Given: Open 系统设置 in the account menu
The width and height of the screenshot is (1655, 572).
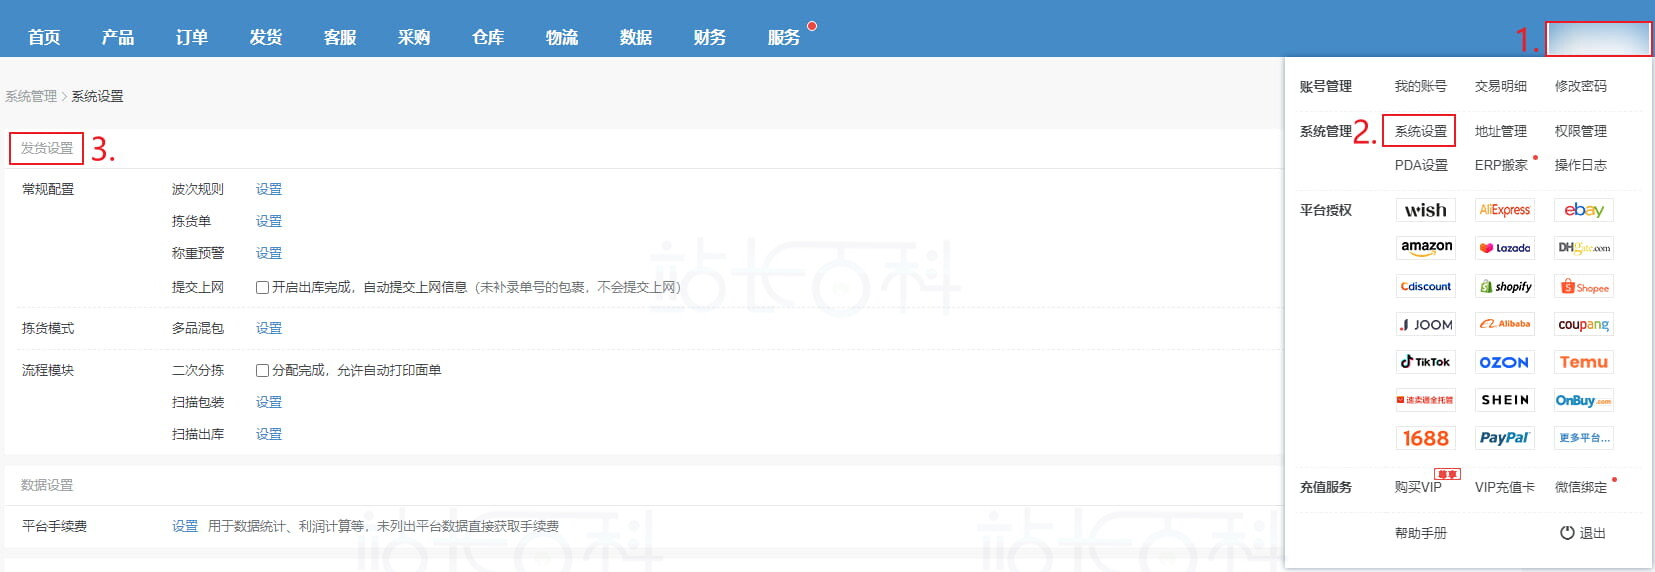Looking at the screenshot, I should (x=1420, y=131).
